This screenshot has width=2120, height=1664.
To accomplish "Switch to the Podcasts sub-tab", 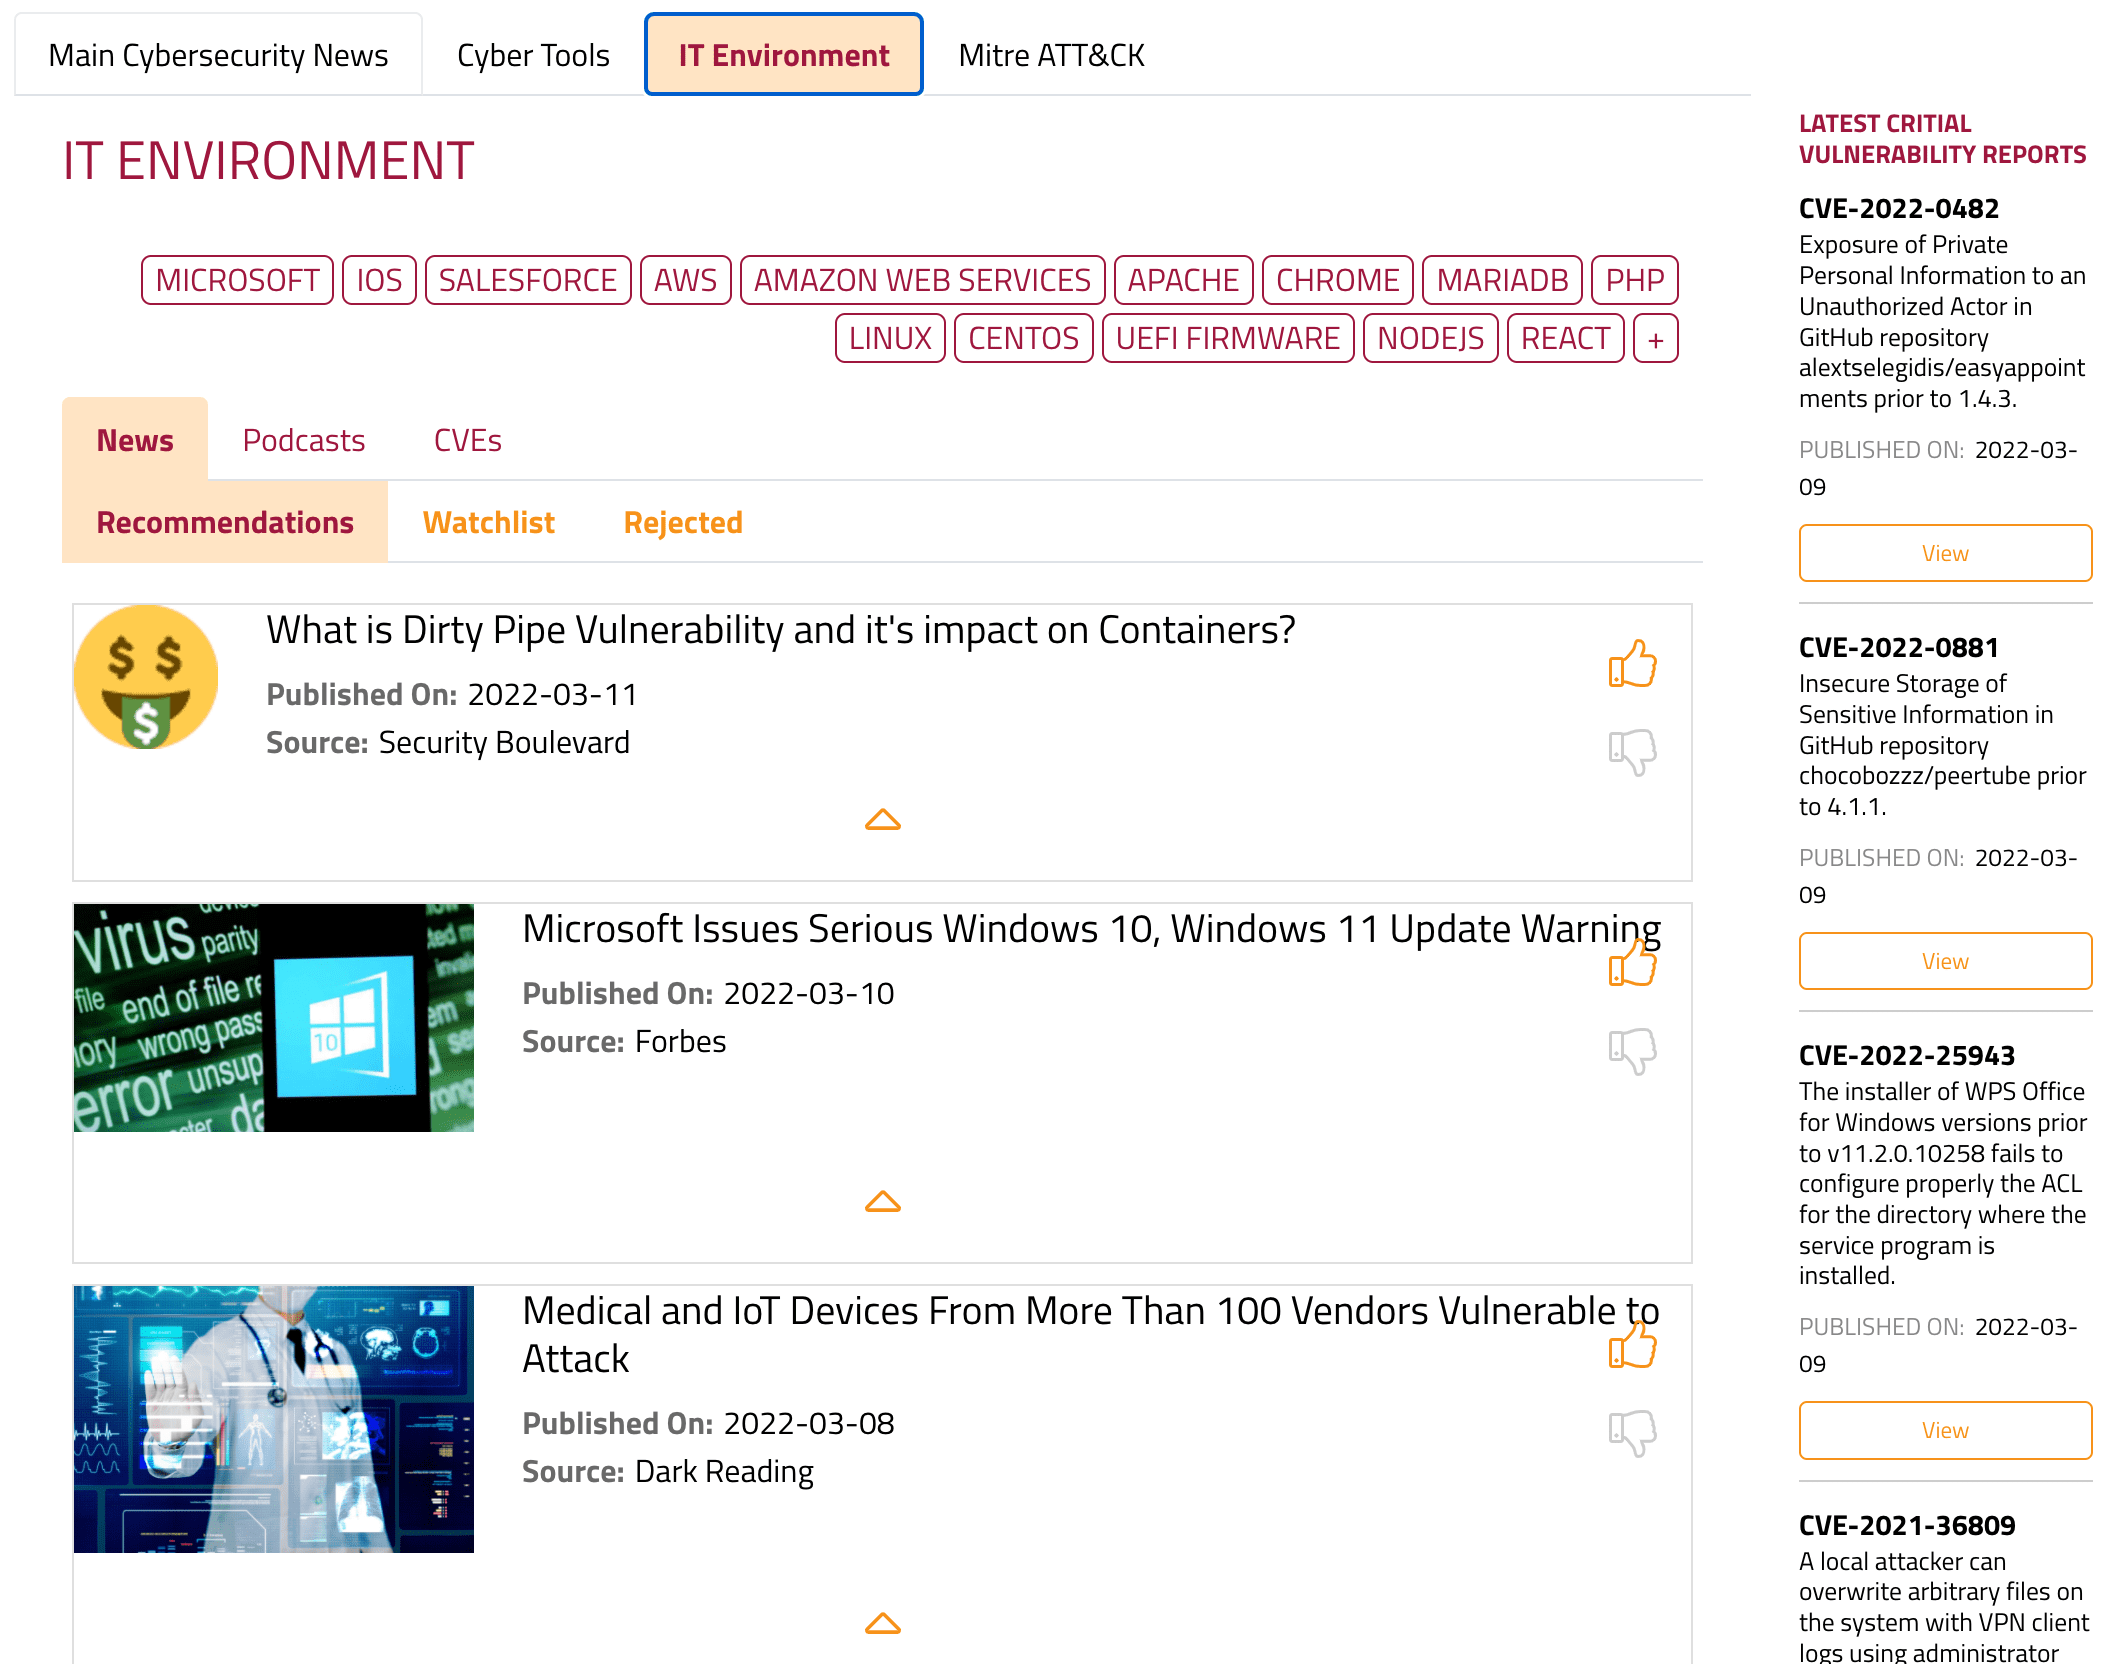I will coord(304,440).
